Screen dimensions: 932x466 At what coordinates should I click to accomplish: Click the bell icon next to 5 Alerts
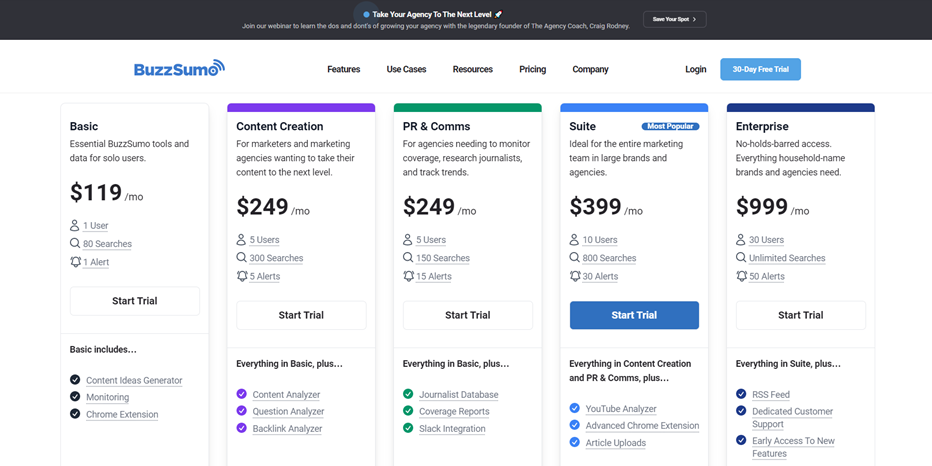pos(241,276)
